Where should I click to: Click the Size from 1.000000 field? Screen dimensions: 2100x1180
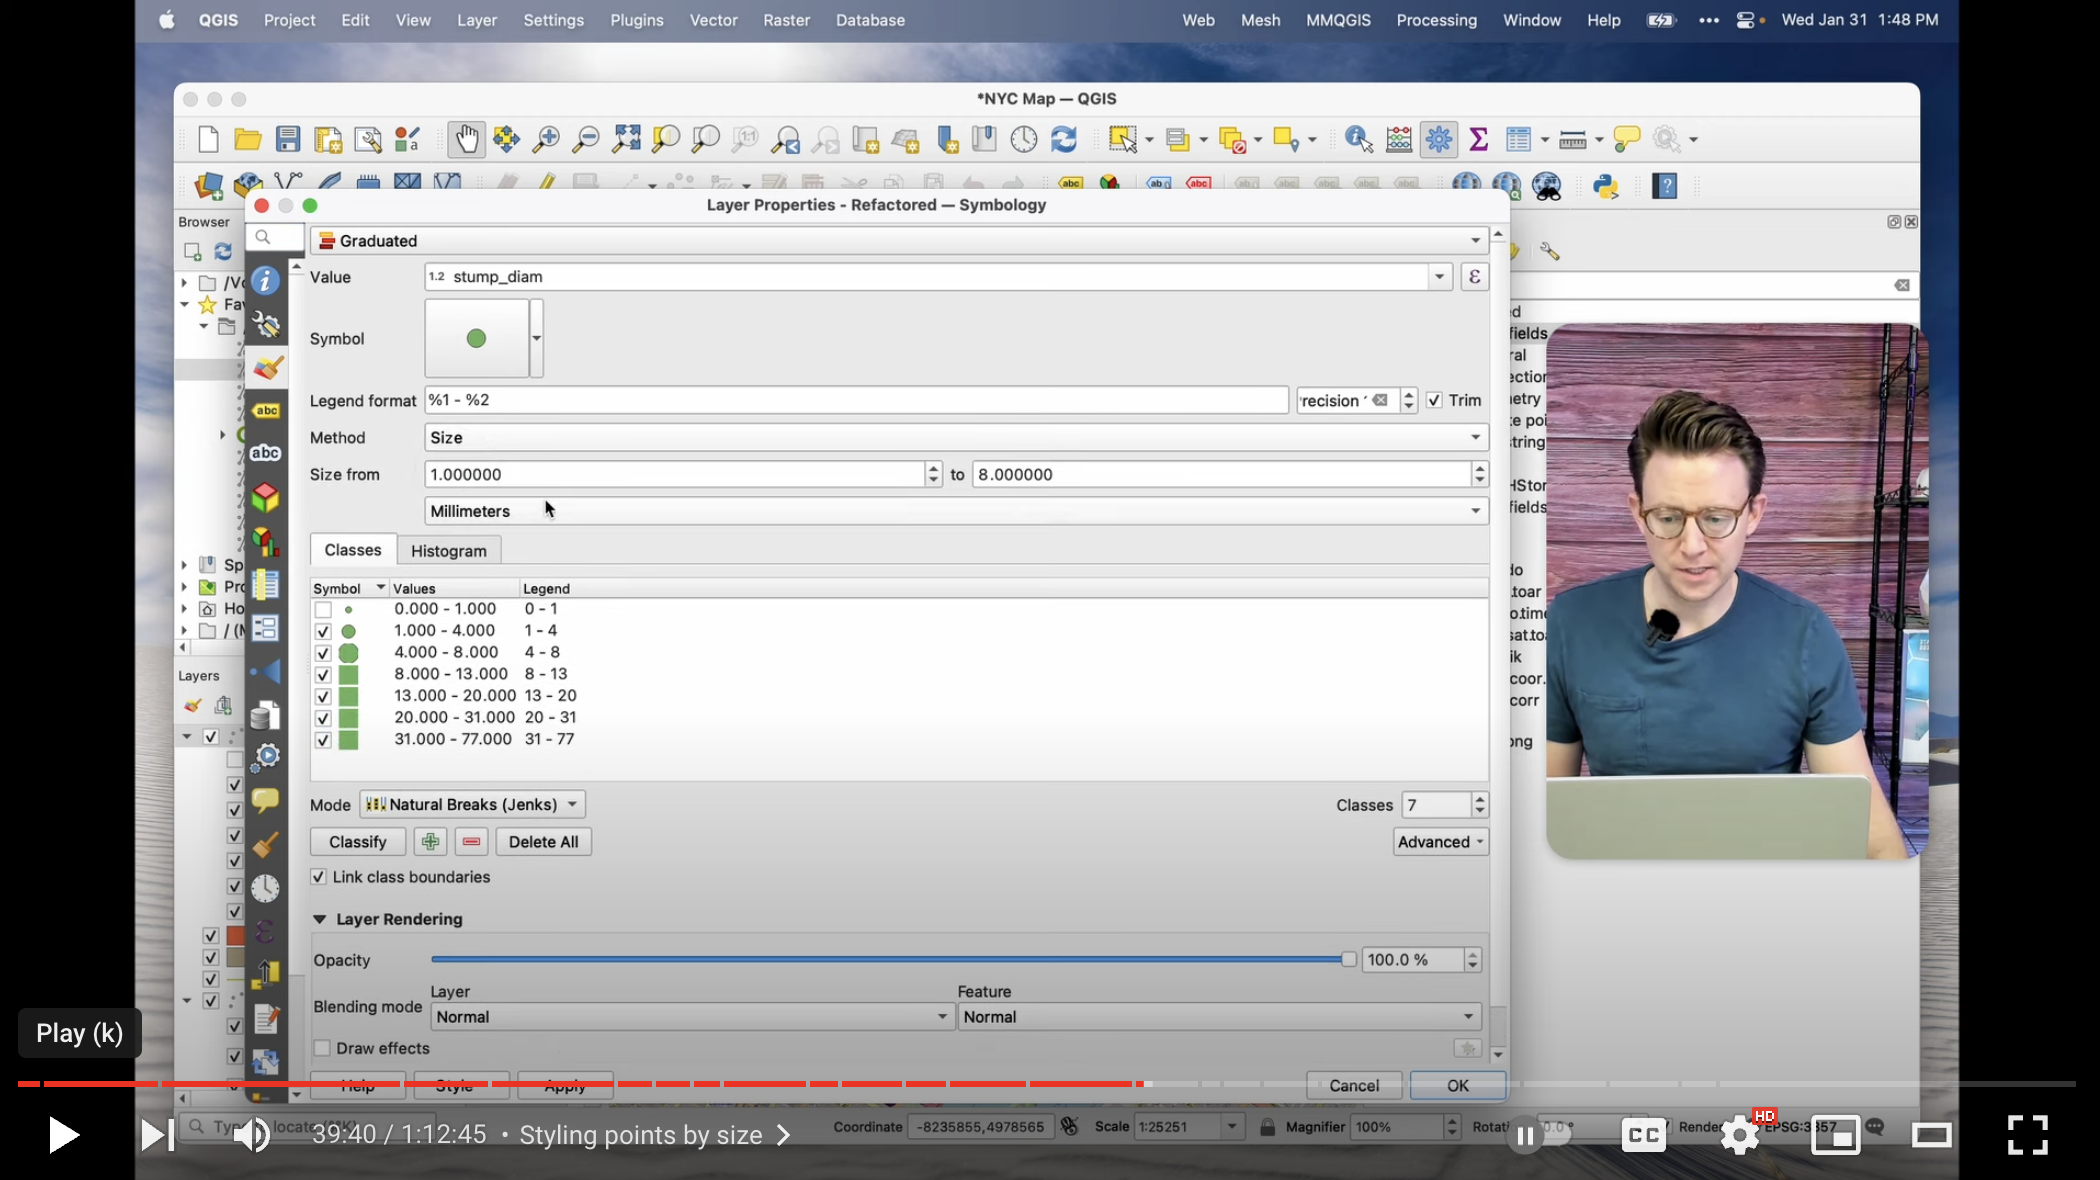point(674,475)
